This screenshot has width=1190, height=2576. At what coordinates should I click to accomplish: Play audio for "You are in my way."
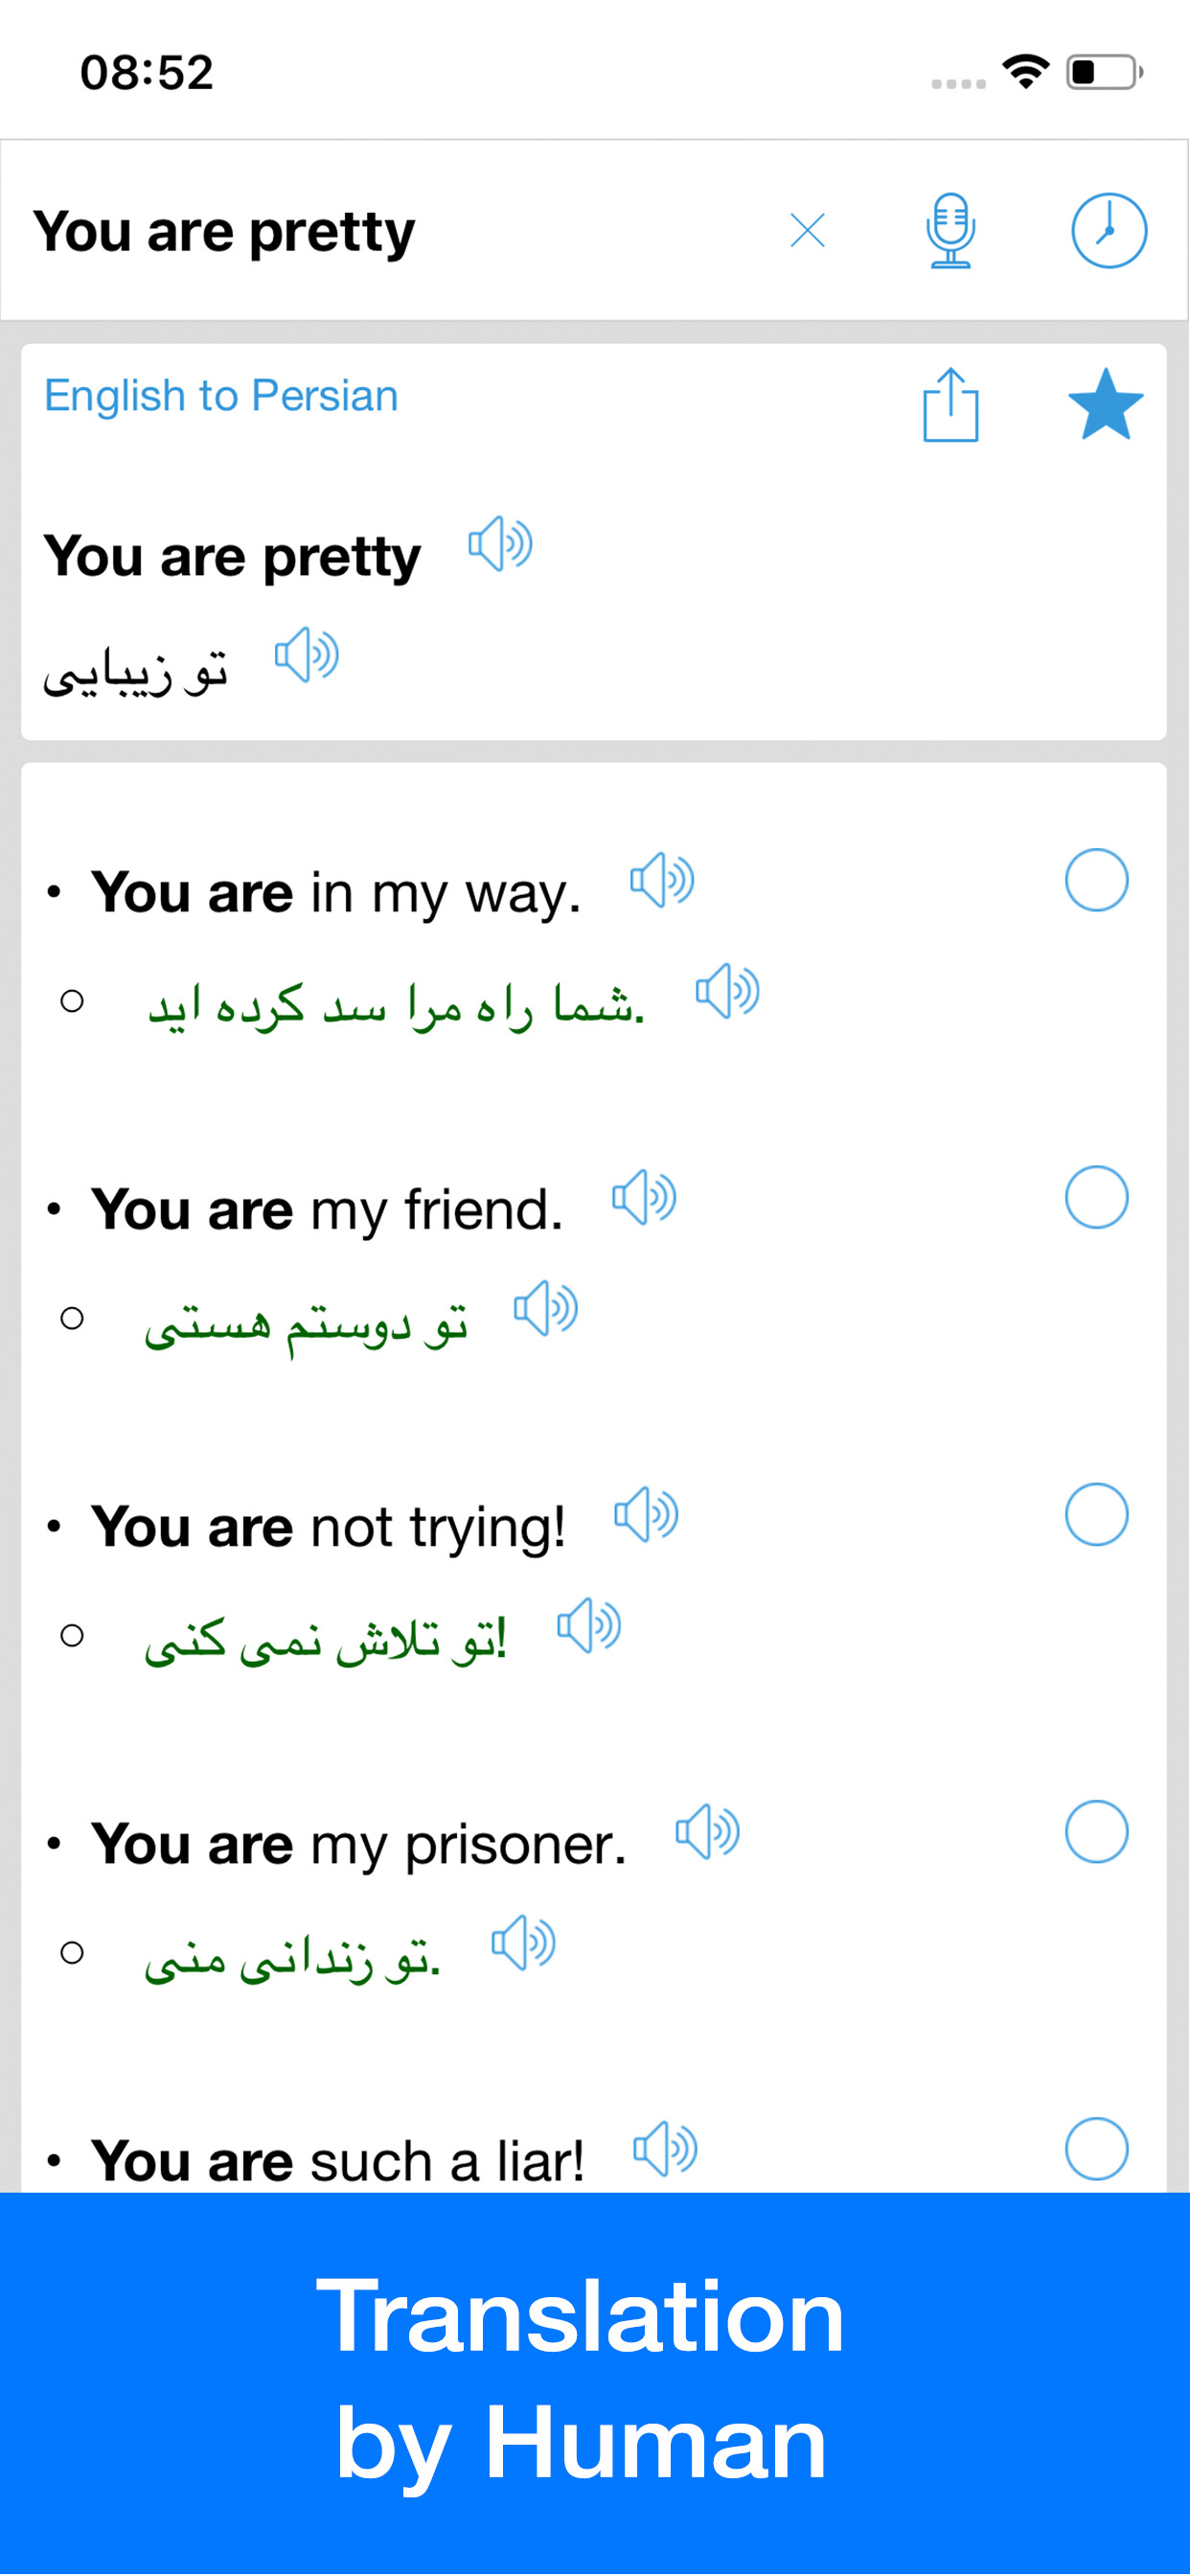(662, 881)
